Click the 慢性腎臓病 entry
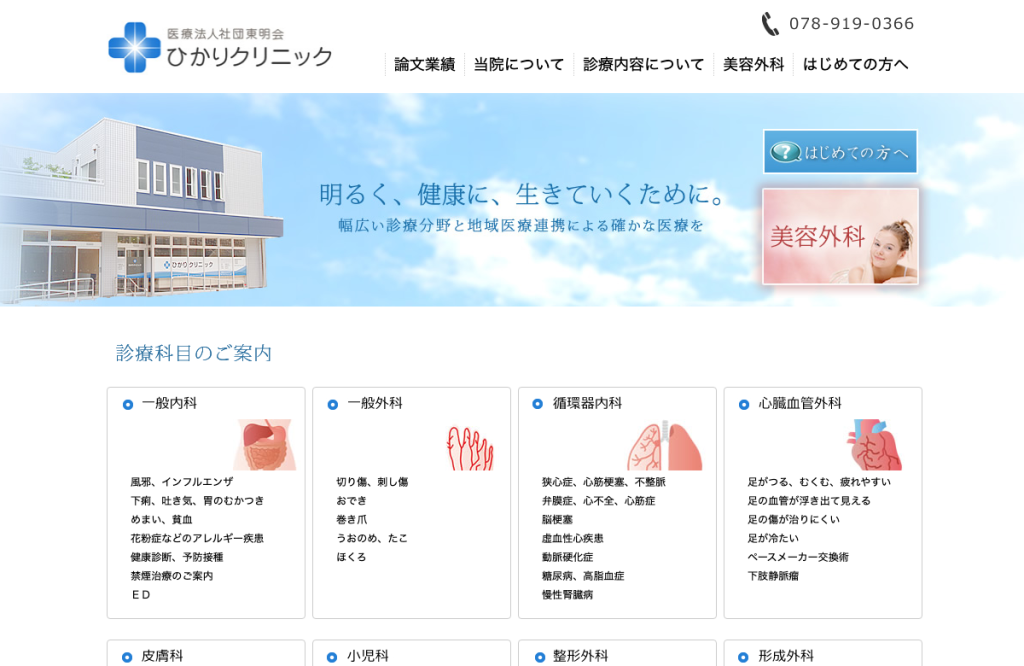 (x=568, y=595)
